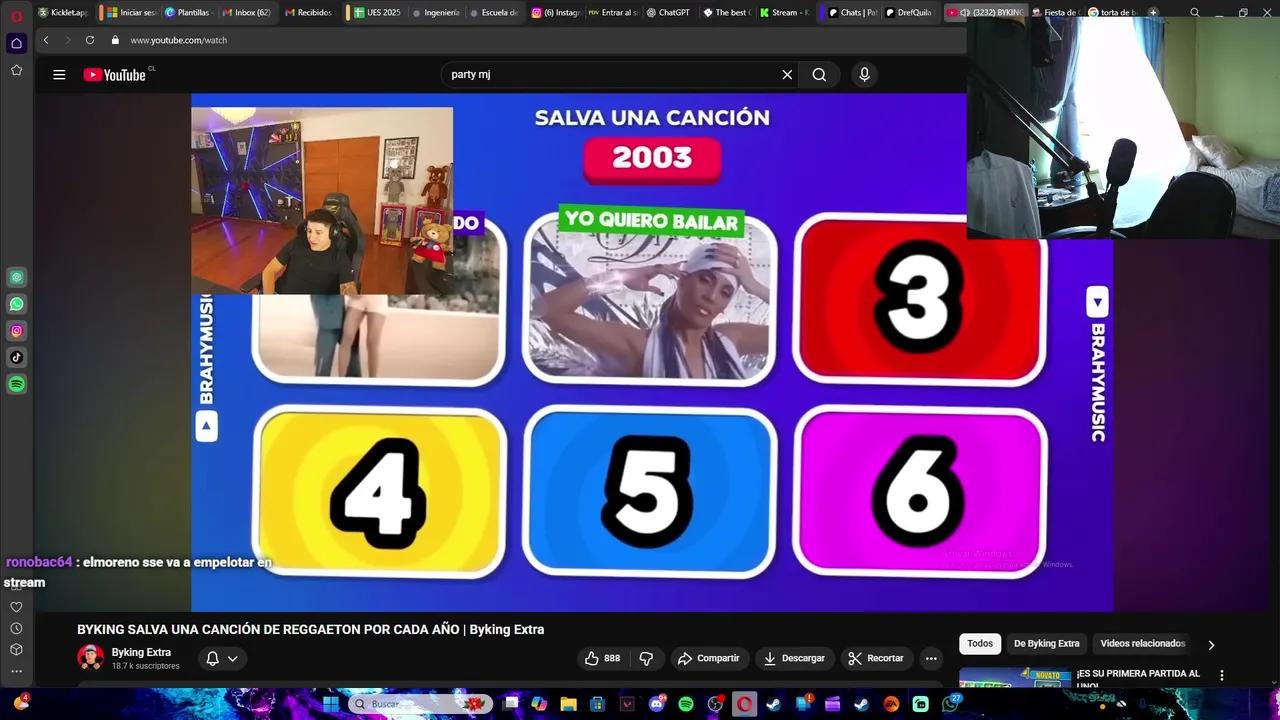This screenshot has height=720, width=1280.
Task: Run the YouTube search with magnifier button
Action: [819, 75]
